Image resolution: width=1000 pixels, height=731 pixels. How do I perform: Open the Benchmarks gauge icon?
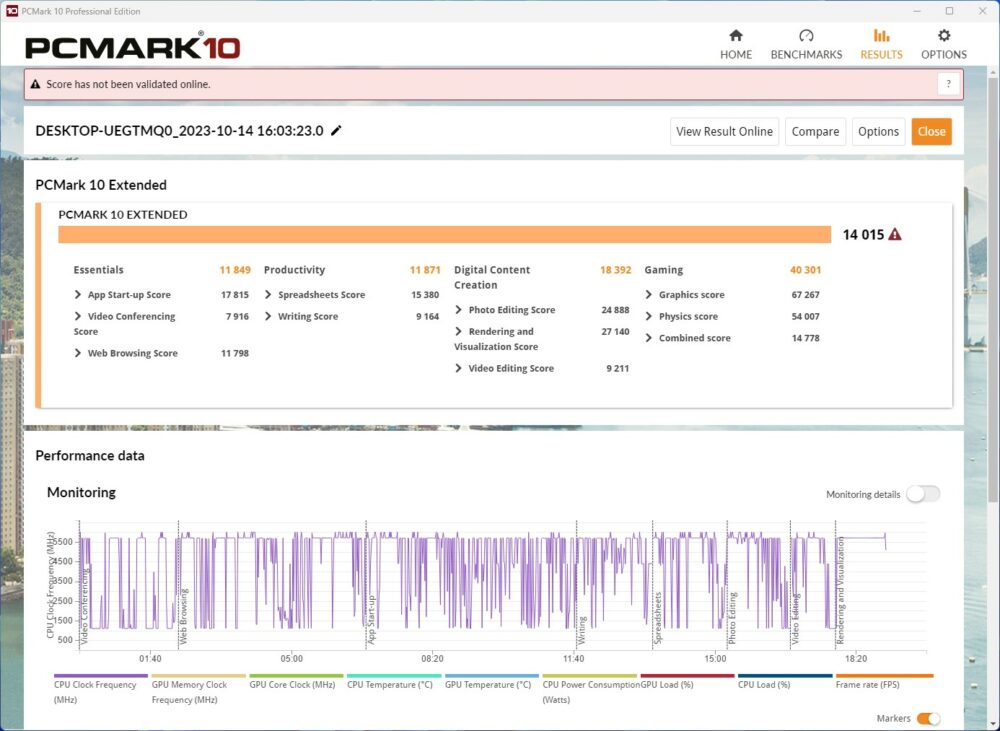[806, 36]
